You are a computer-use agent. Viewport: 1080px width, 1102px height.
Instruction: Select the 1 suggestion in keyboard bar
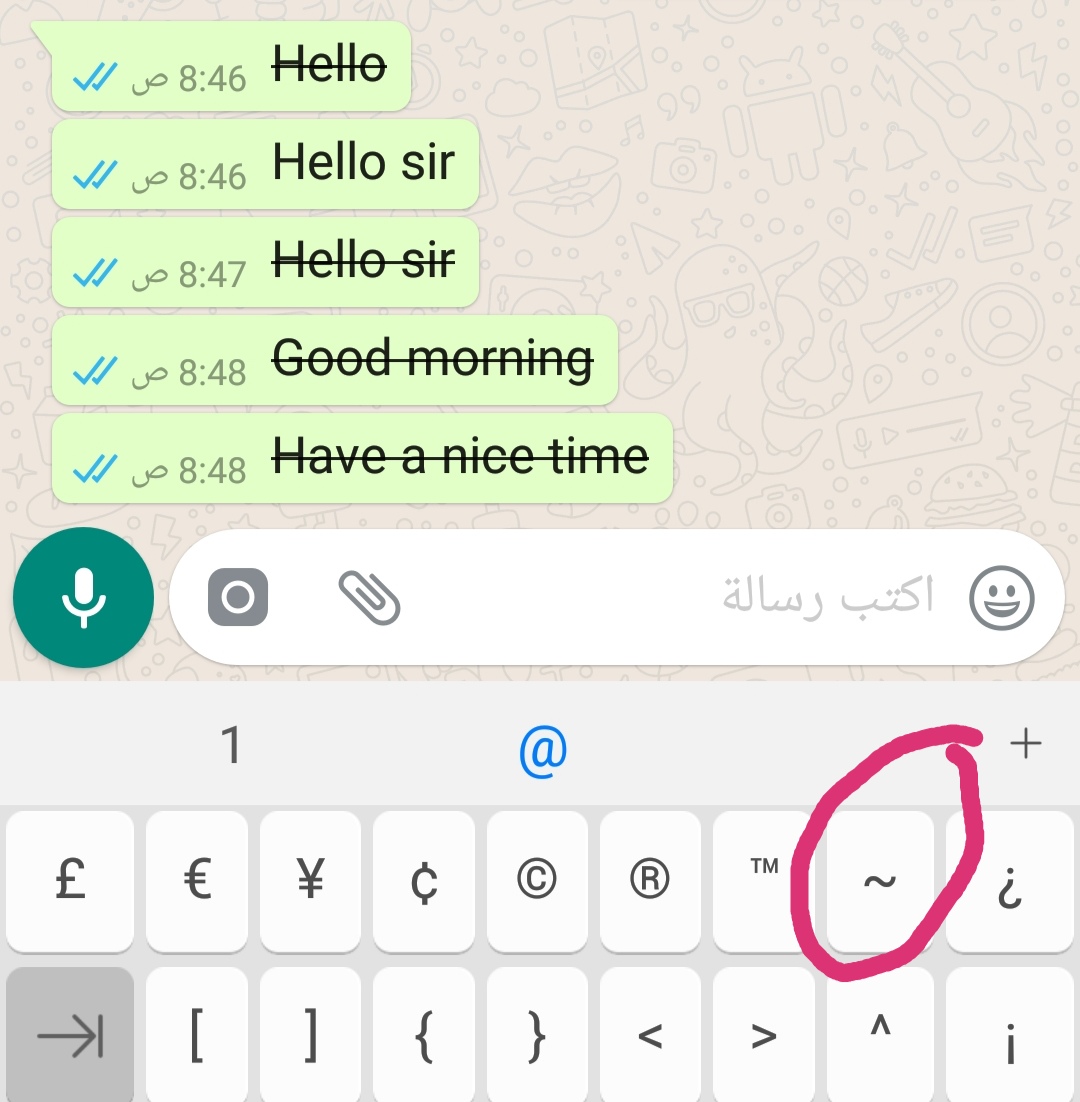coord(231,745)
